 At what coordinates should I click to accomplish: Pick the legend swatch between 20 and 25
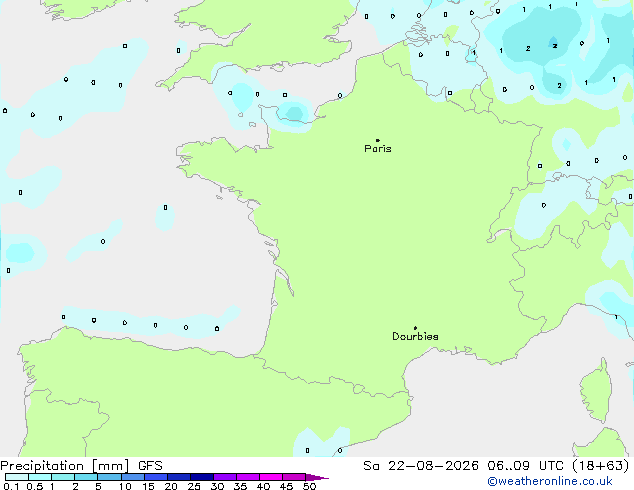(179, 477)
